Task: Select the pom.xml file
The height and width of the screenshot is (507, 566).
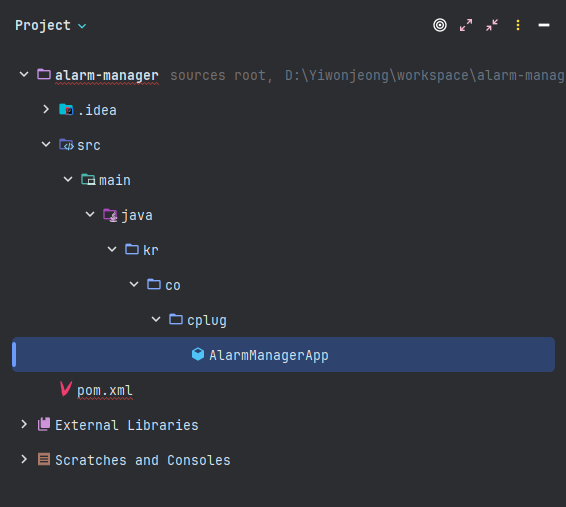Action: click(x=105, y=390)
